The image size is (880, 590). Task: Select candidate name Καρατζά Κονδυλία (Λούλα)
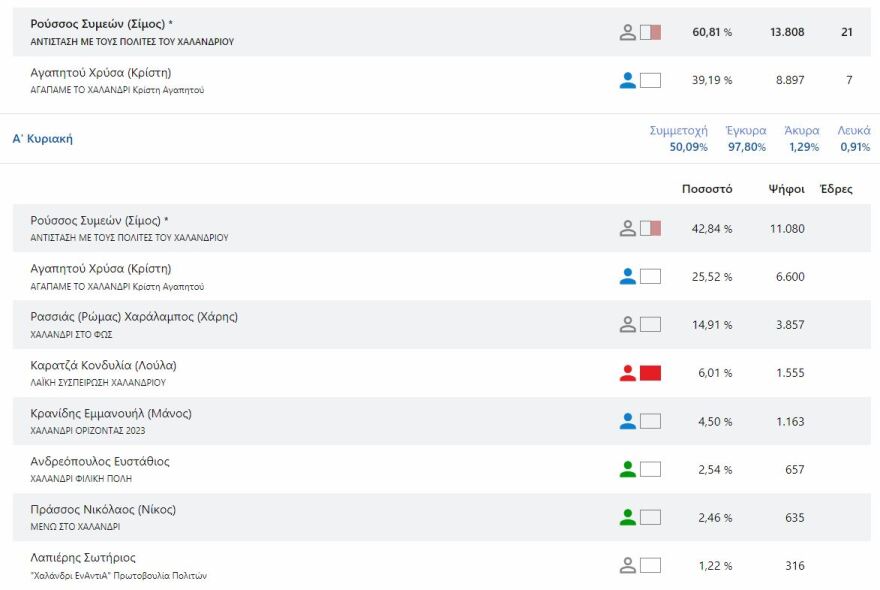(104, 365)
